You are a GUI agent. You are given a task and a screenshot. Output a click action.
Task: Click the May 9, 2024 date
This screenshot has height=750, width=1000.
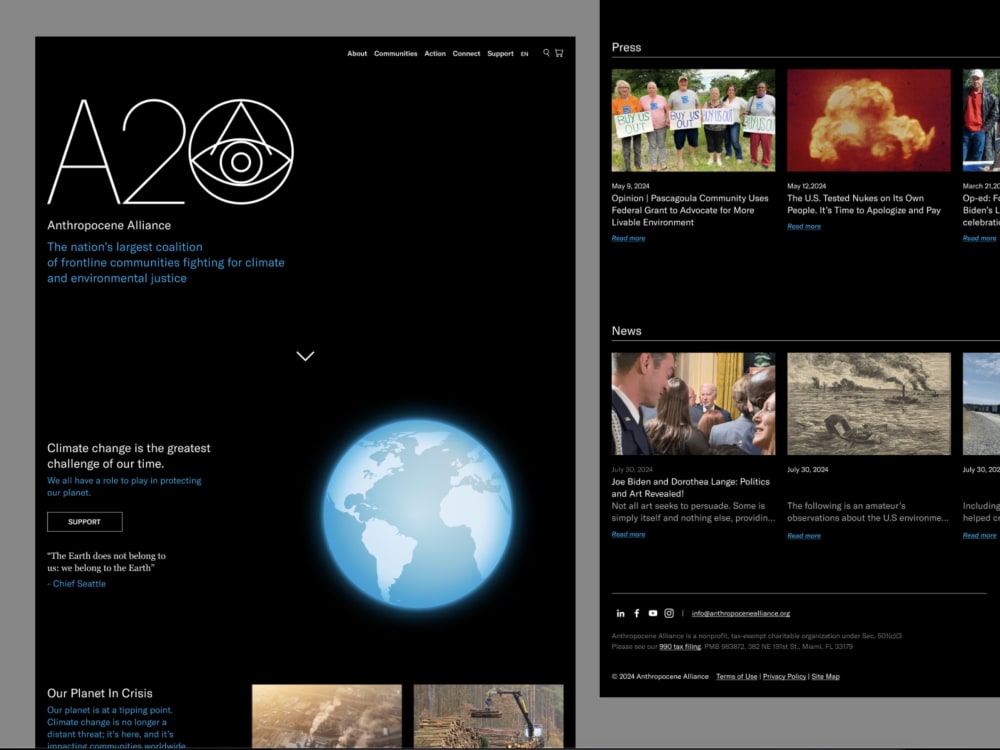pyautogui.click(x=630, y=186)
